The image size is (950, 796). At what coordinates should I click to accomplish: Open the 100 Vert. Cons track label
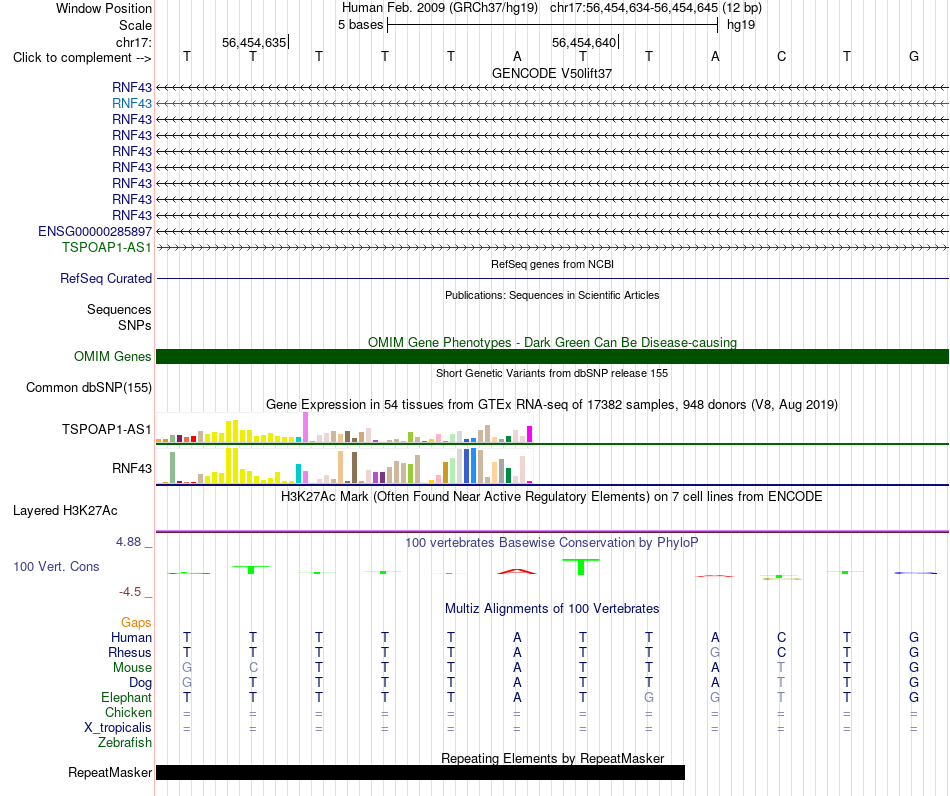click(56, 567)
